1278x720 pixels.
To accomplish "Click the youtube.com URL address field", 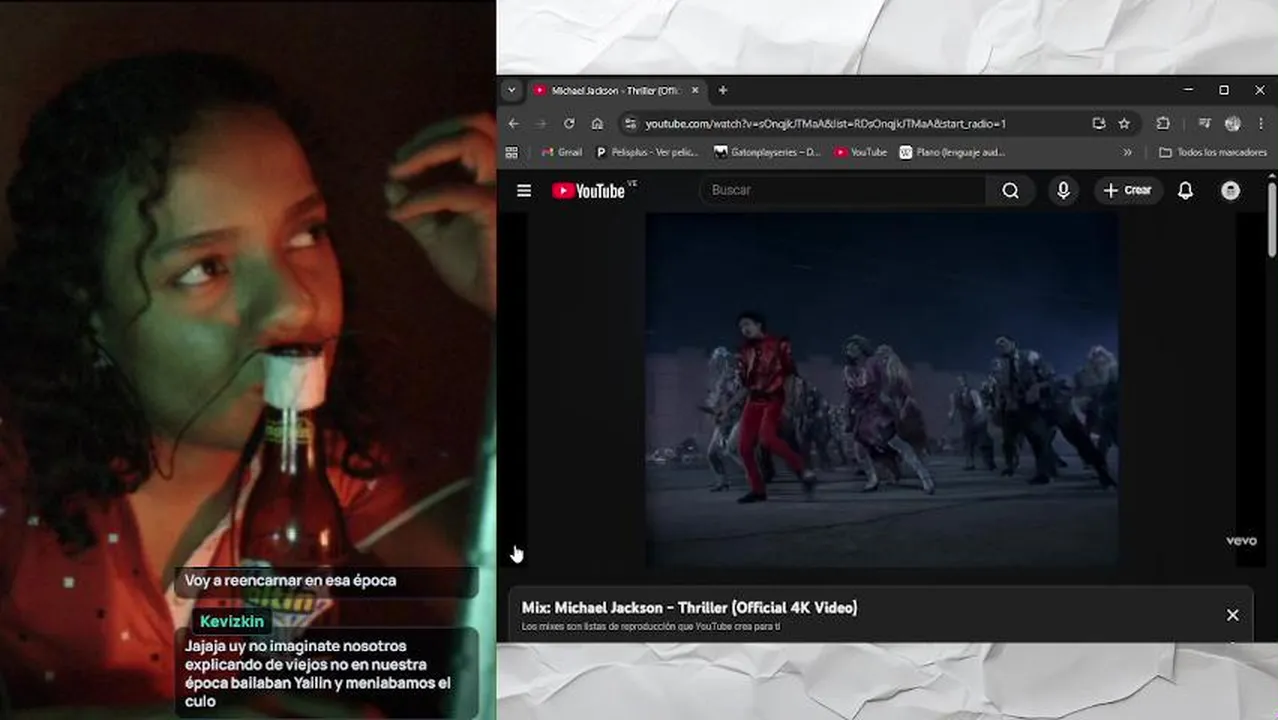I will tap(825, 124).
